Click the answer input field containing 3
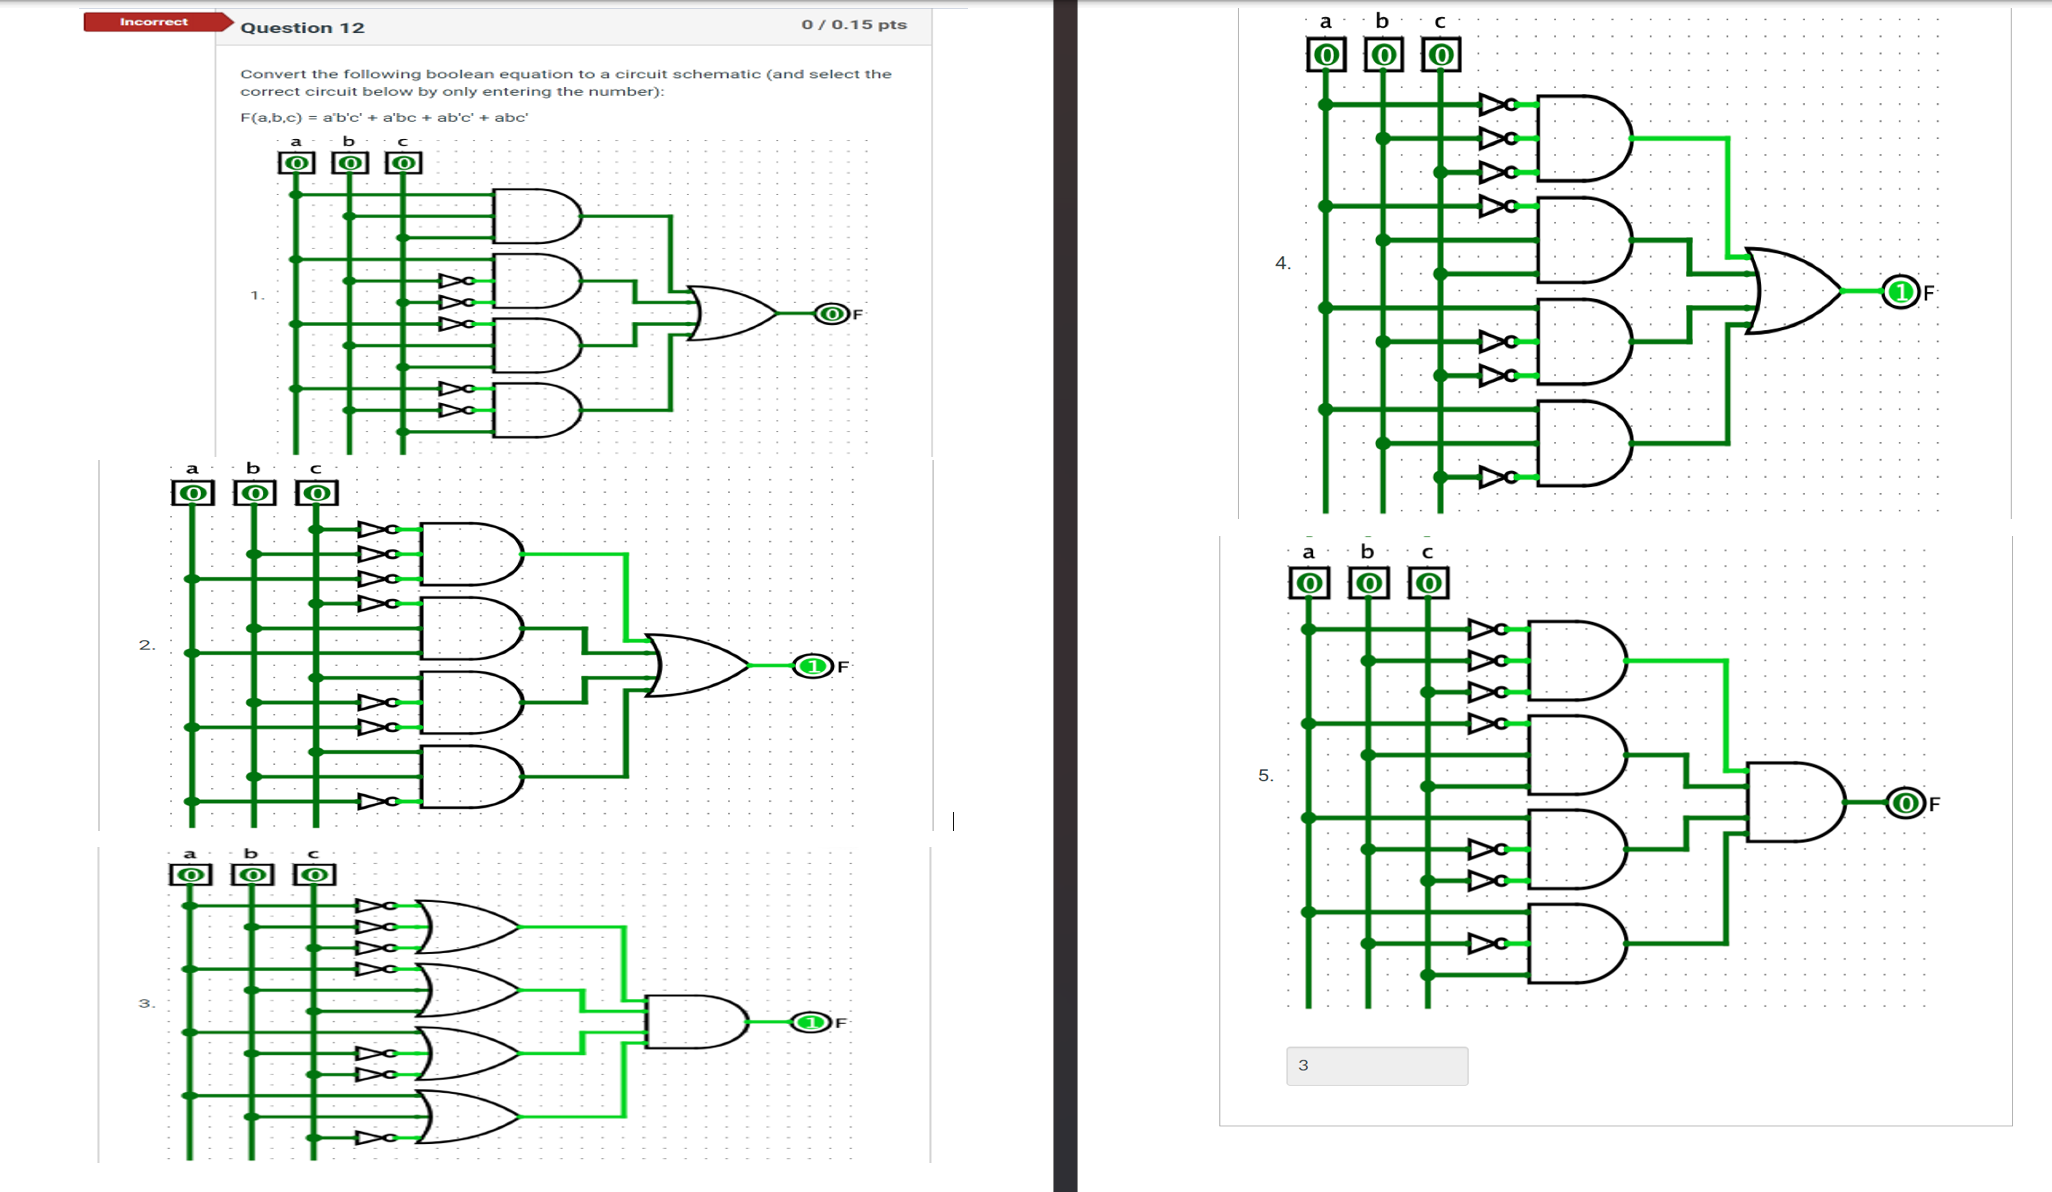Viewport: 2052px width, 1192px height. tap(1376, 1066)
